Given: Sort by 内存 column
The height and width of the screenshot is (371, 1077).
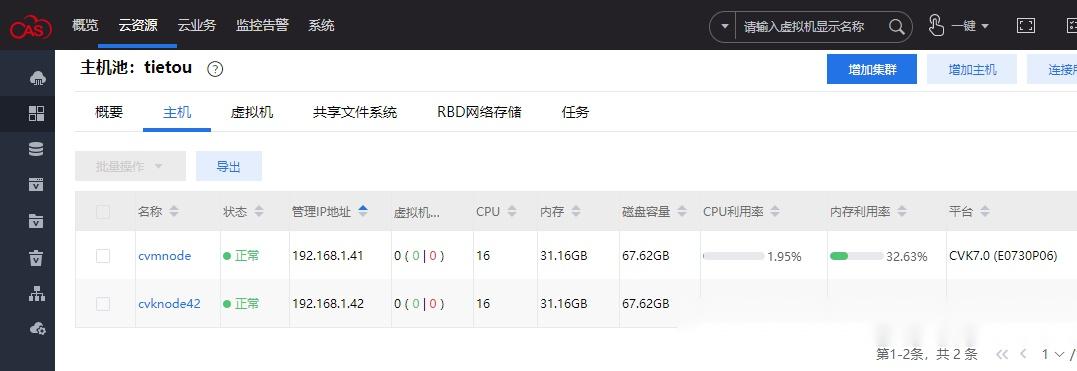Looking at the screenshot, I should pyautogui.click(x=576, y=212).
